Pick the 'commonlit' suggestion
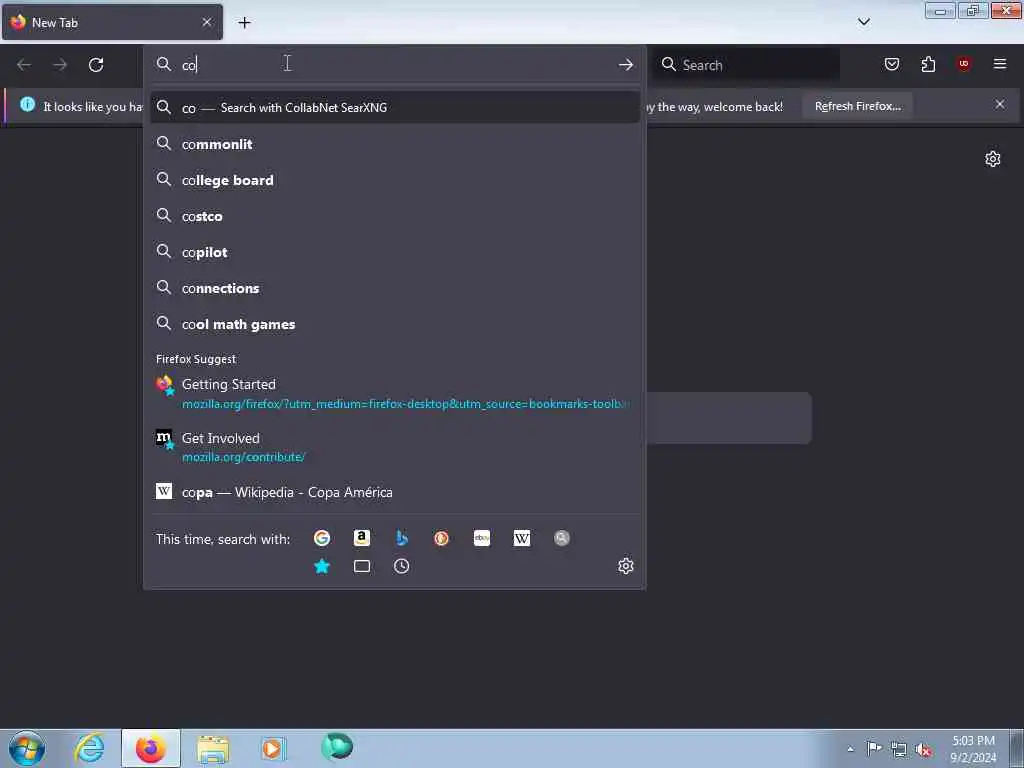The height and width of the screenshot is (768, 1024). point(394,144)
